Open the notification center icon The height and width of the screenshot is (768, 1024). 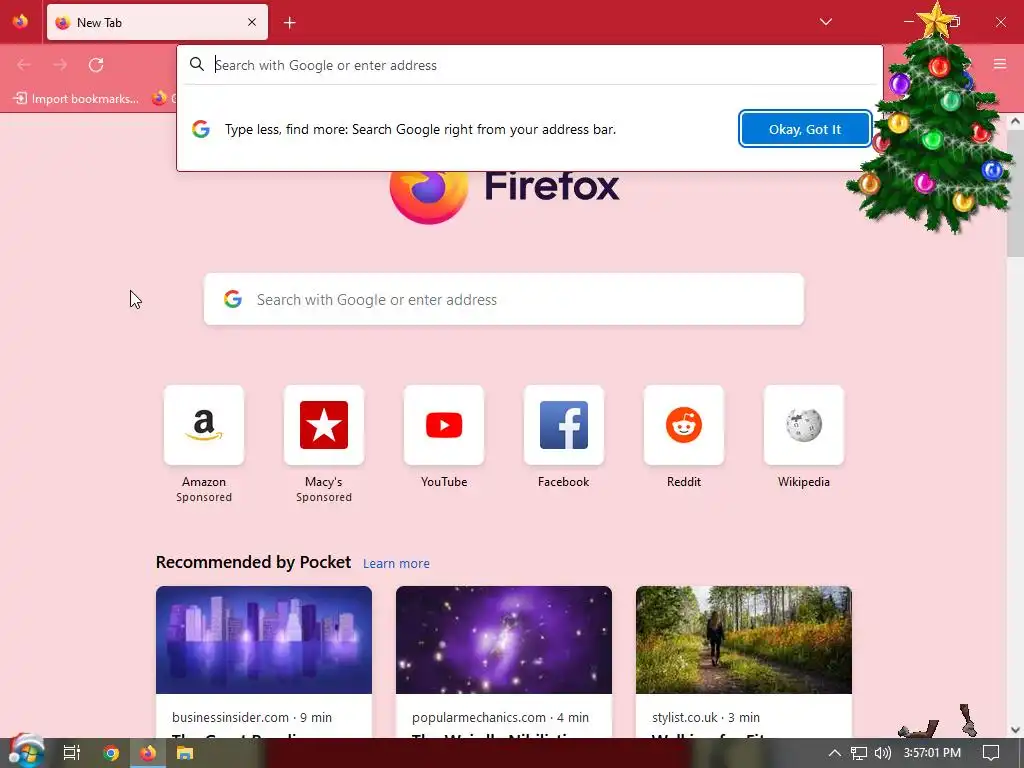click(x=991, y=753)
